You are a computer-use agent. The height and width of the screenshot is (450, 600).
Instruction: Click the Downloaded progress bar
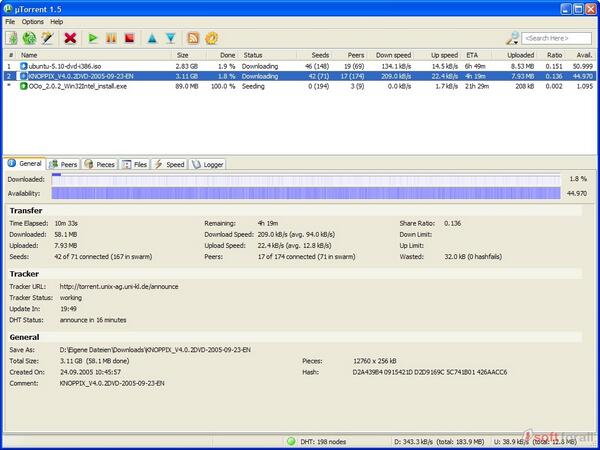[306, 179]
